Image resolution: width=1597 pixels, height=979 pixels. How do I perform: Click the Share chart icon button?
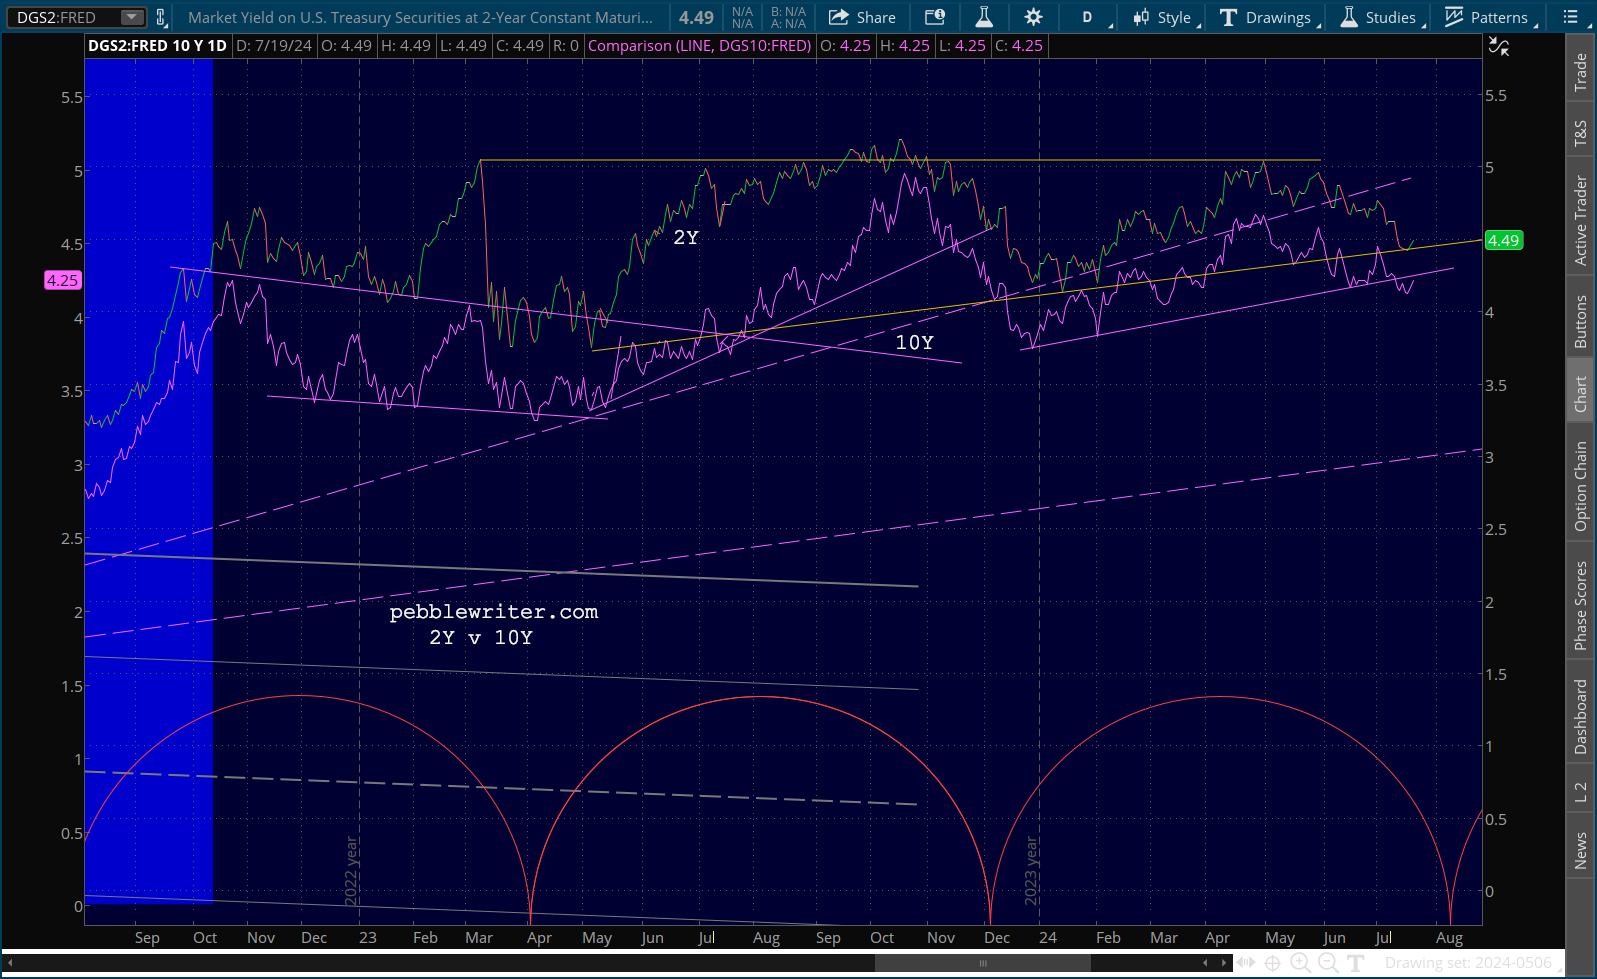pos(862,17)
